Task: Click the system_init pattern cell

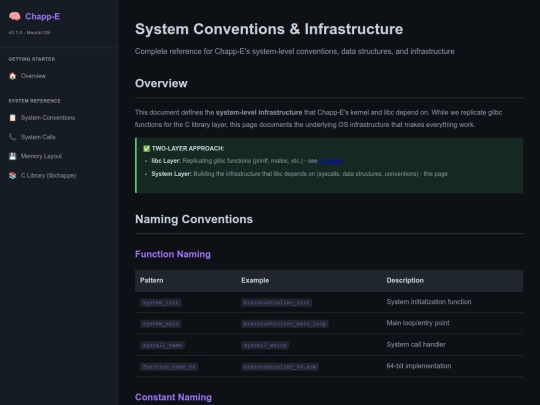Action: pyautogui.click(x=160, y=302)
